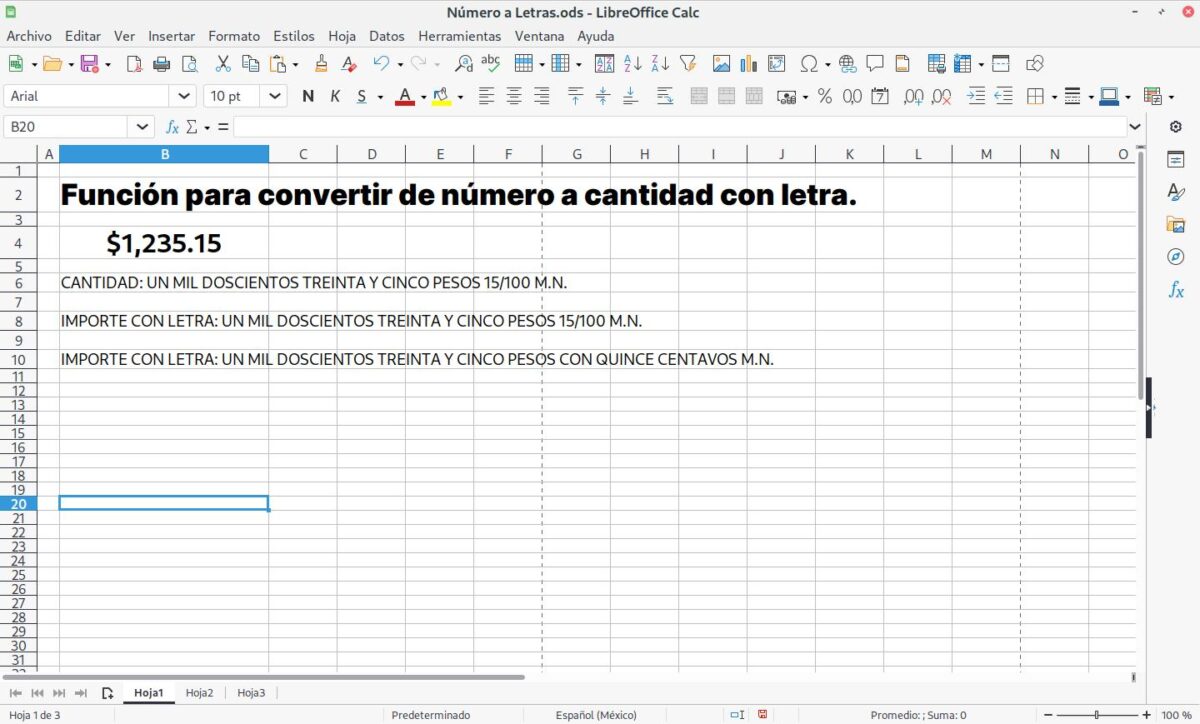Toggle underline formatting (S)
Viewport: 1200px width, 724px height.
point(362,96)
